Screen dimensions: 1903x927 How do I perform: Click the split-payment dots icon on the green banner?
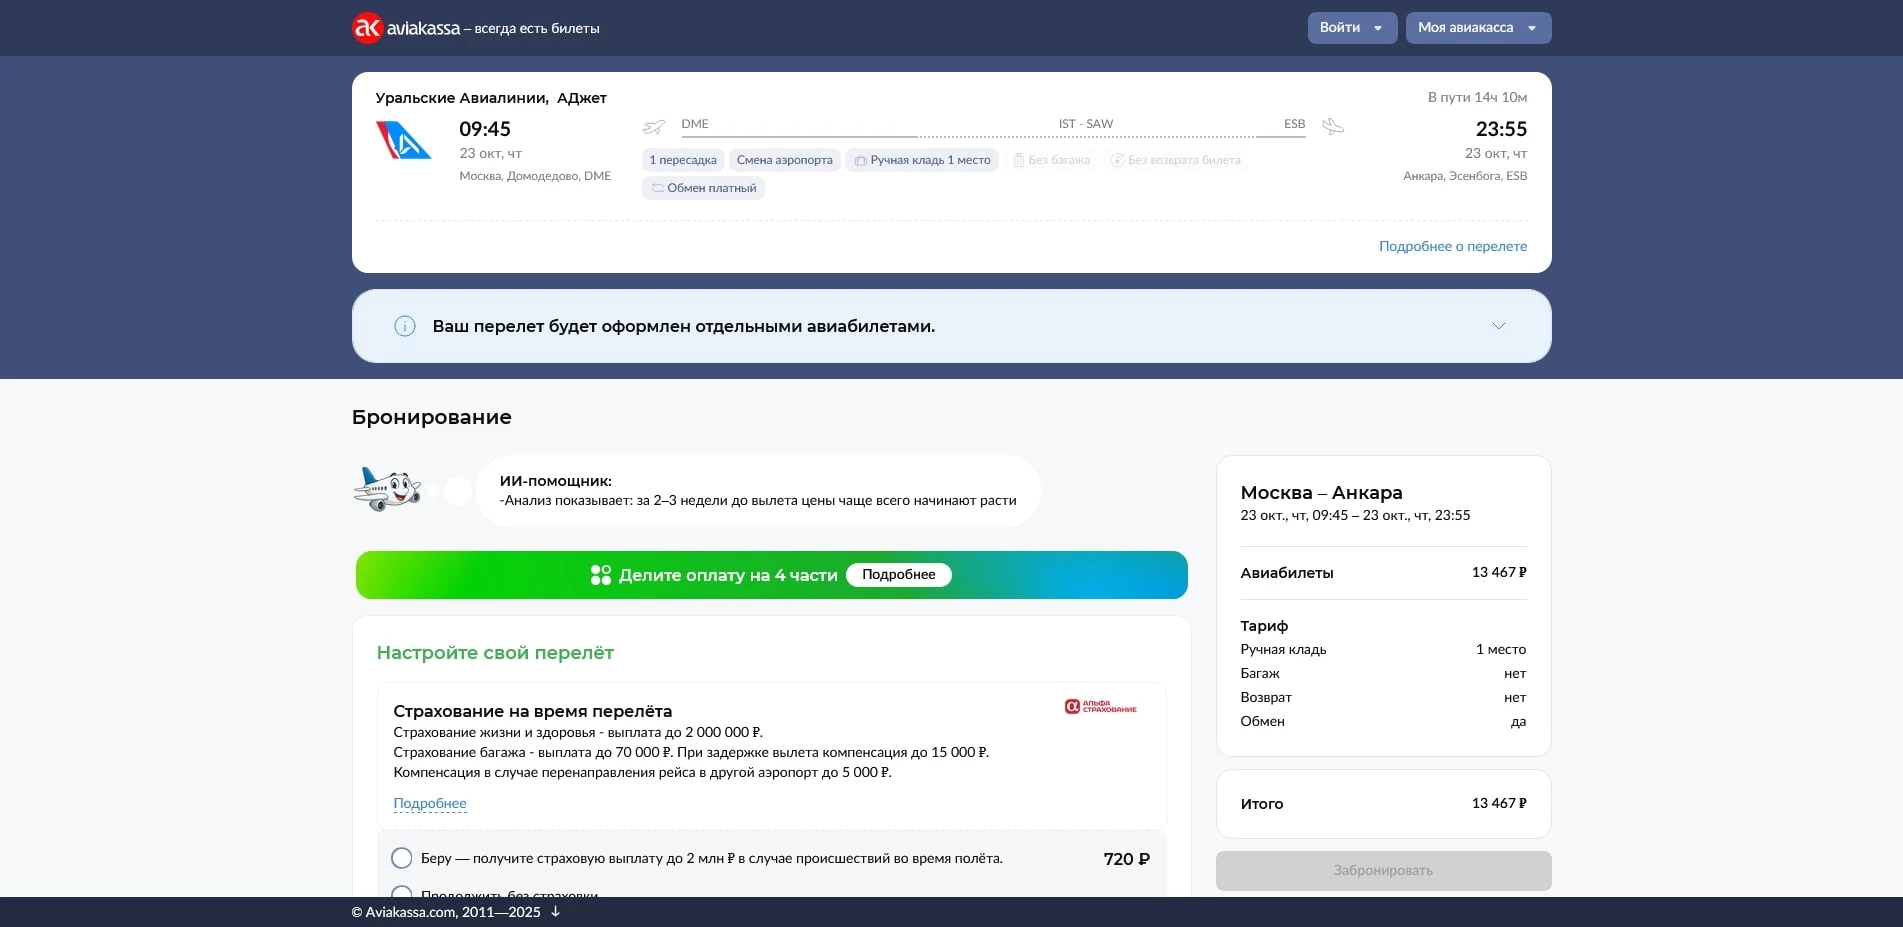click(x=600, y=575)
